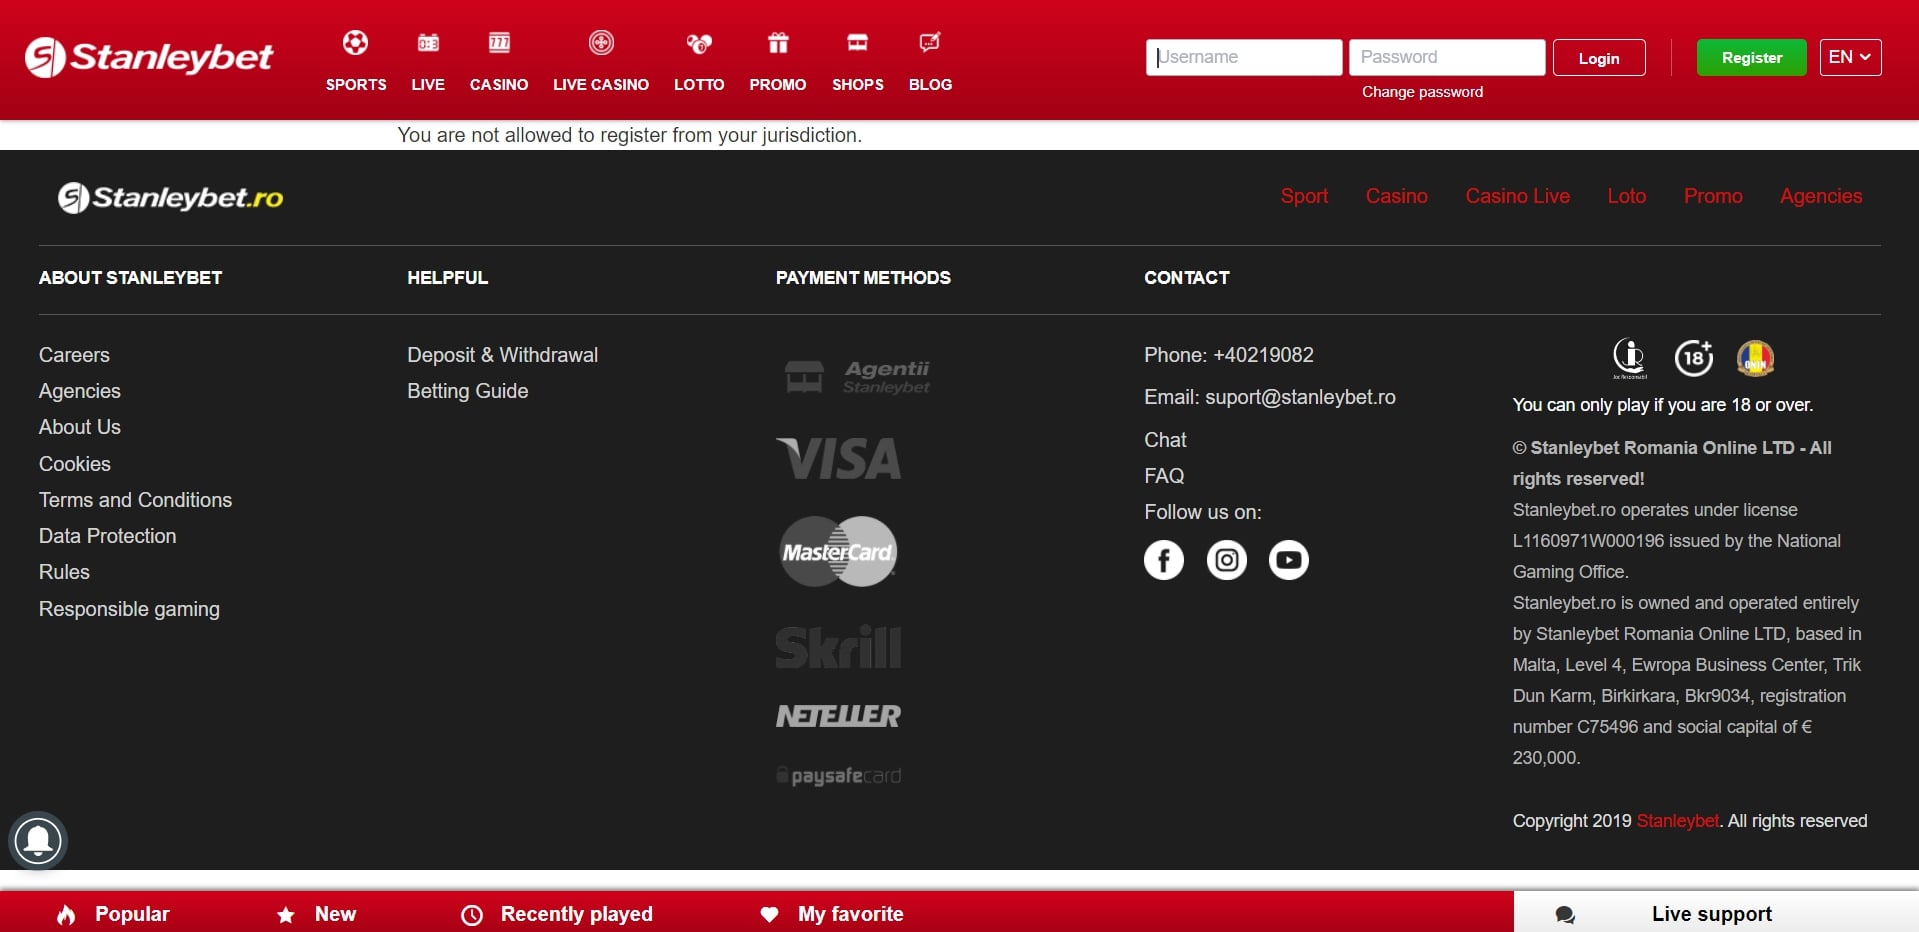The width and height of the screenshot is (1919, 932).
Task: Click the Agentii Stanleybet payment logo
Action: (x=857, y=377)
